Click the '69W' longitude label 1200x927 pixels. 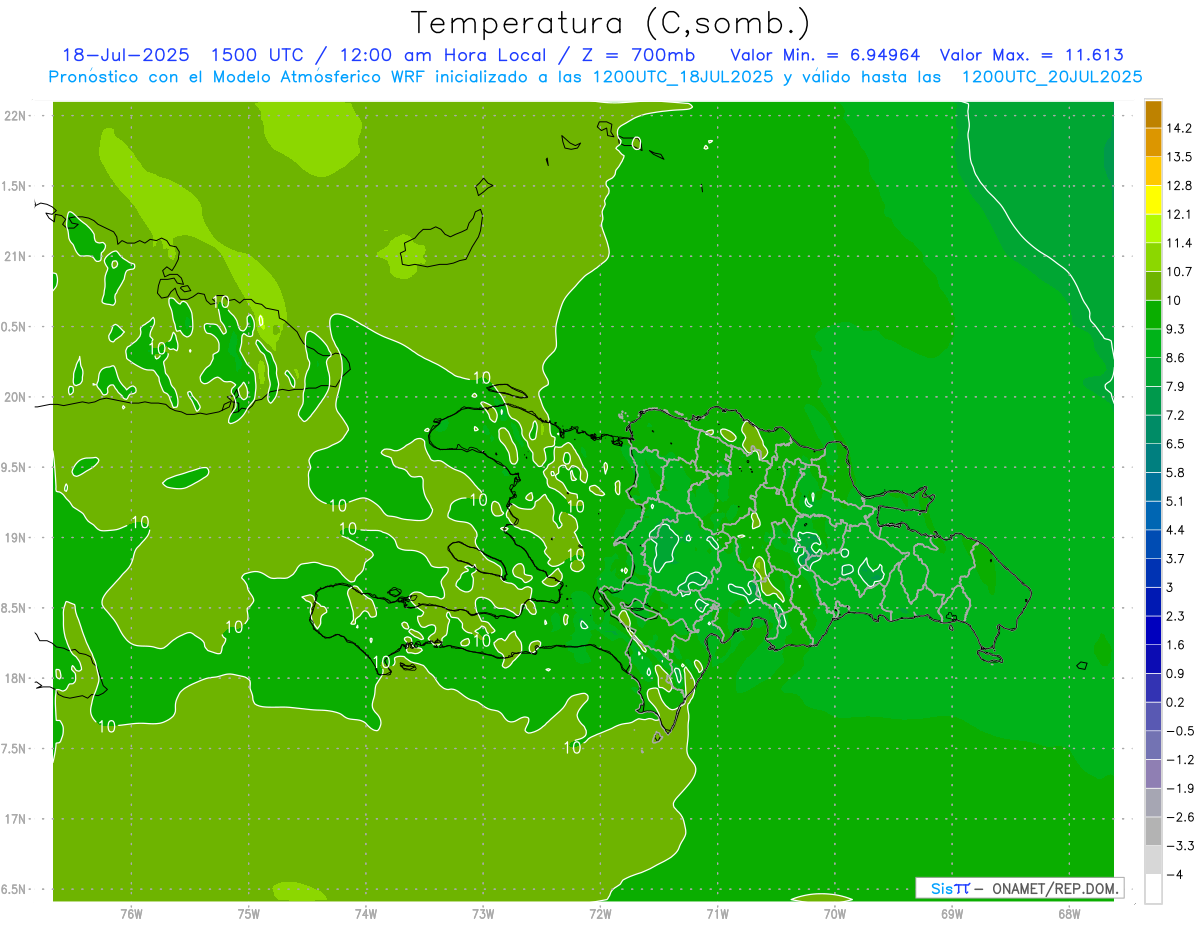tap(952, 914)
